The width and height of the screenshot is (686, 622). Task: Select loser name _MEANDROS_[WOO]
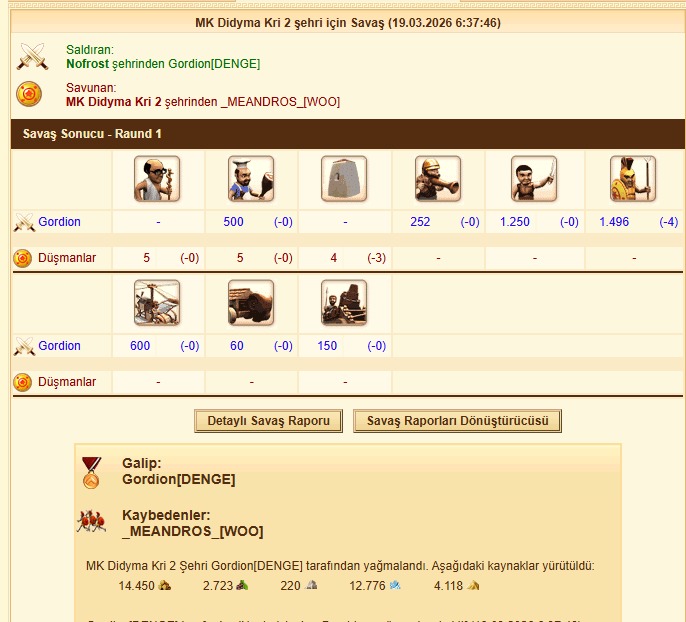[x=193, y=531]
